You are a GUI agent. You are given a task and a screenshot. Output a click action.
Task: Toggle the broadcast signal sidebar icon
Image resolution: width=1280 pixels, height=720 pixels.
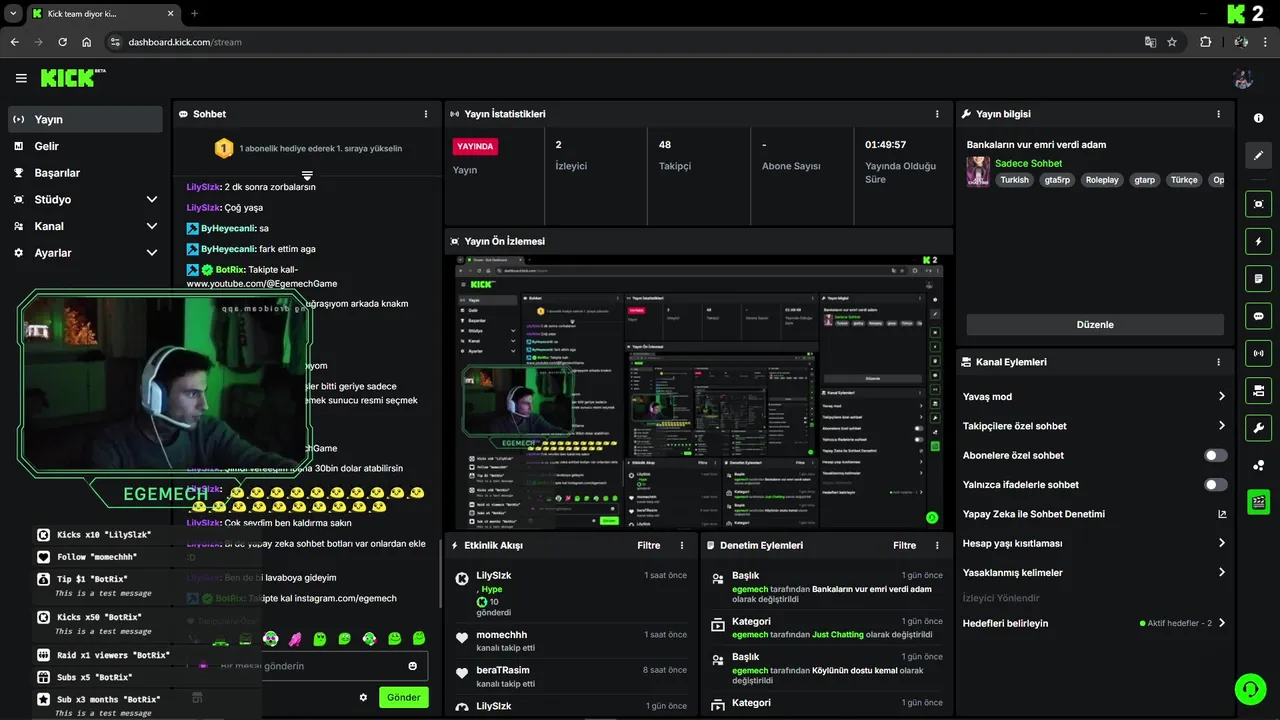pyautogui.click(x=1258, y=352)
